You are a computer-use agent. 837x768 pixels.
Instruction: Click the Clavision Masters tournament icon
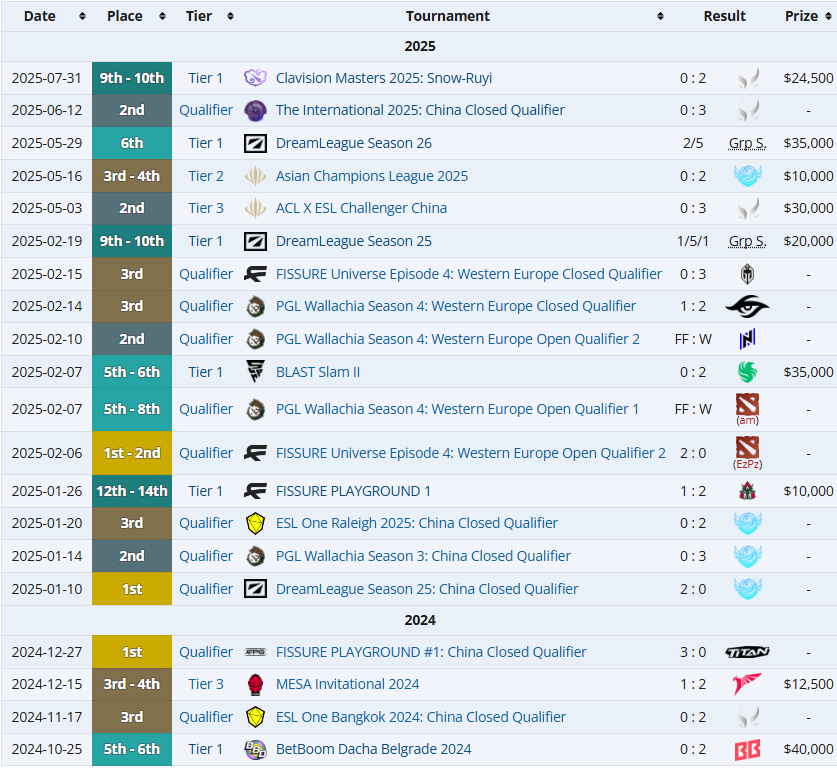(x=255, y=78)
